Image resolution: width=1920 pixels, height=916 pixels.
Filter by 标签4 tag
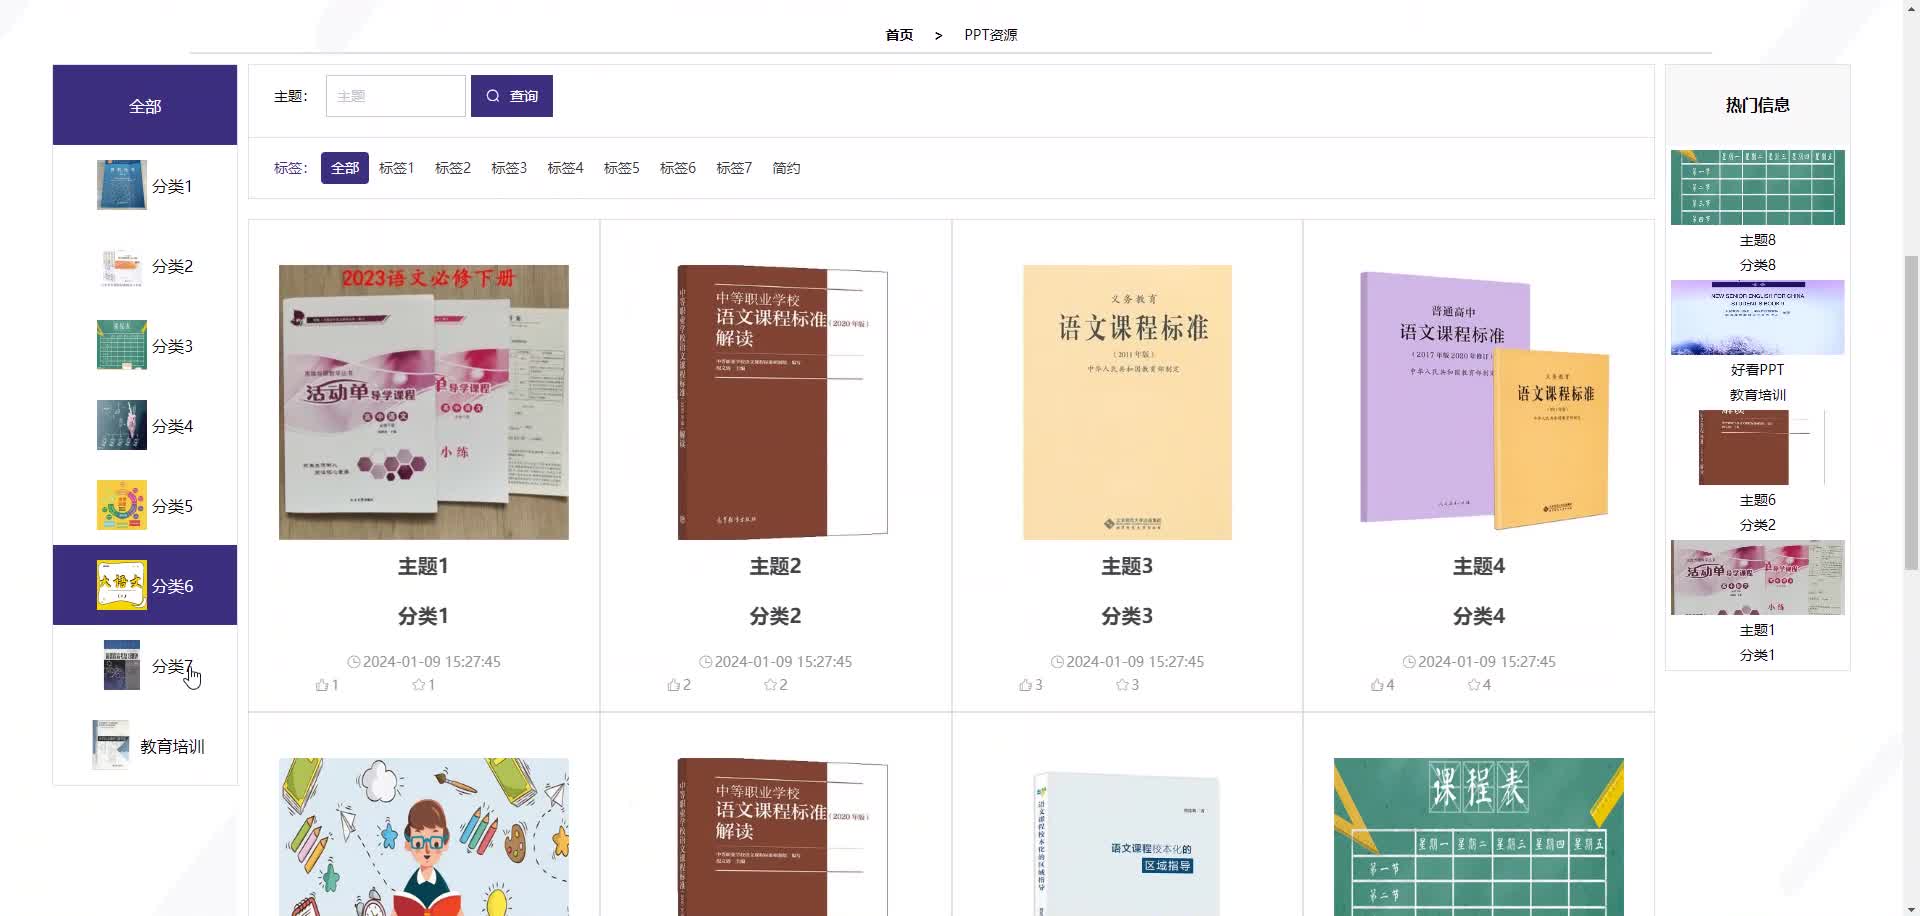(565, 168)
